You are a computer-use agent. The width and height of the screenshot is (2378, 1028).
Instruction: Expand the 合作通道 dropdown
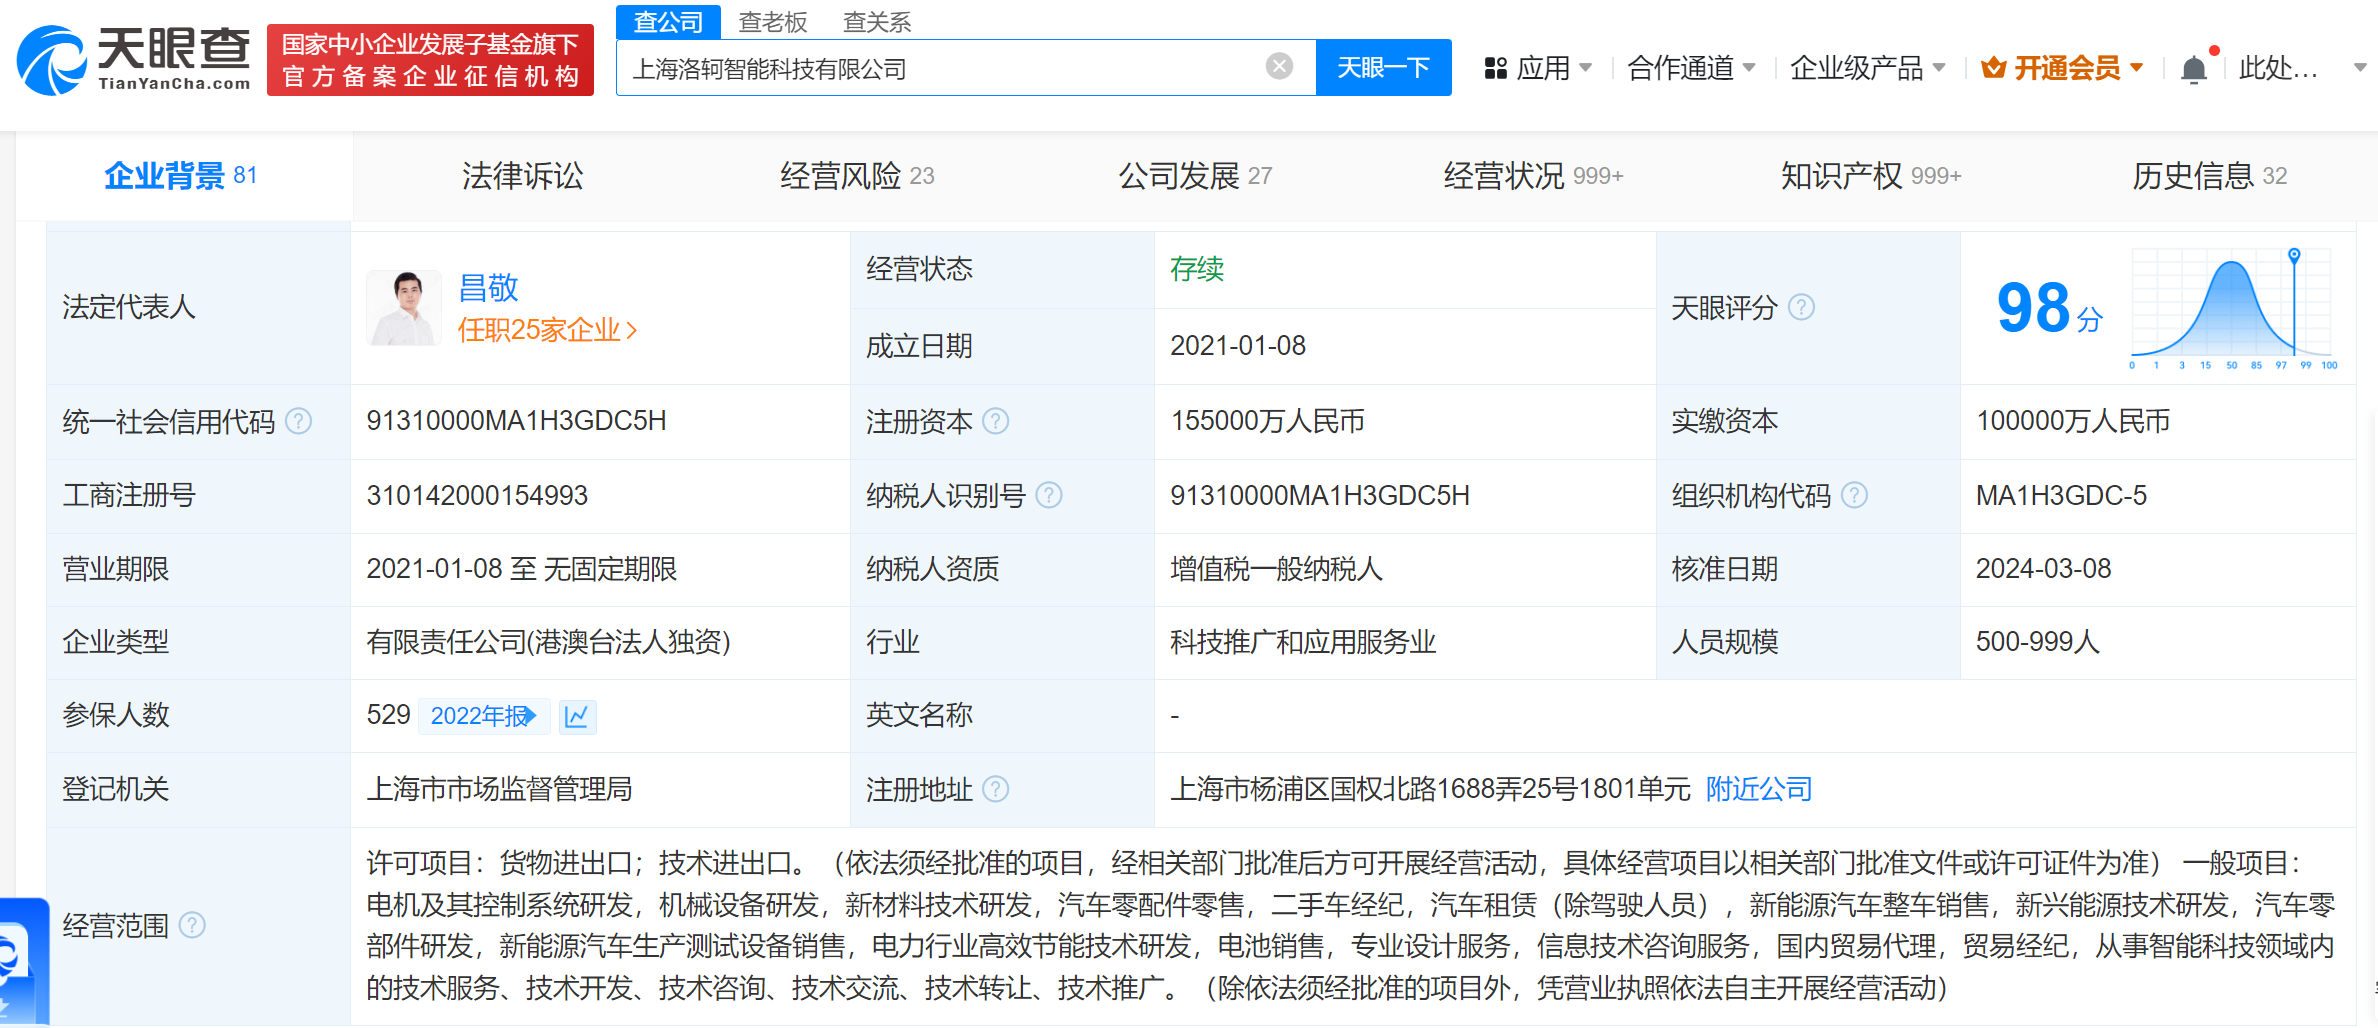1691,68
